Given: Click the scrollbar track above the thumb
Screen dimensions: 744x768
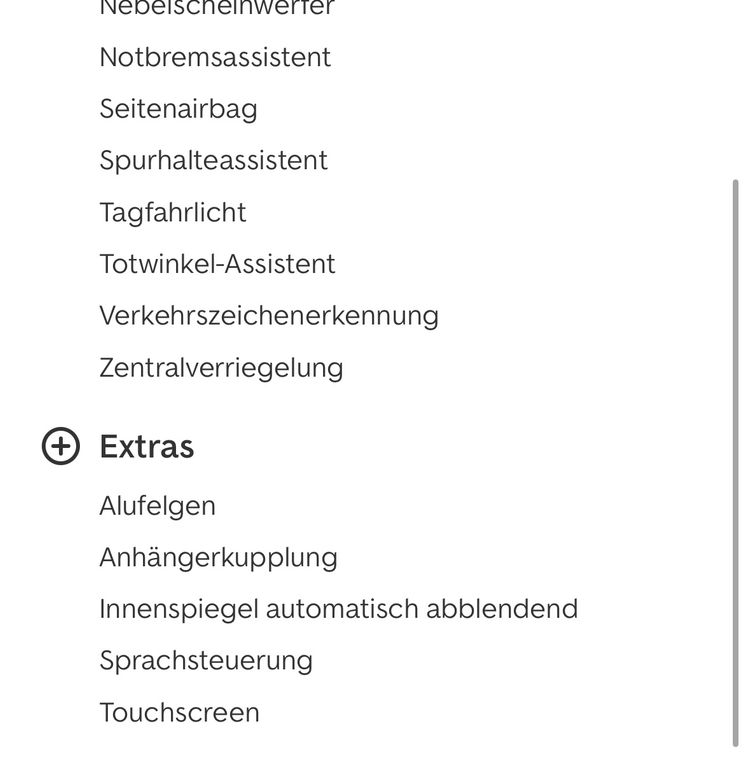Looking at the screenshot, I should (736, 90).
